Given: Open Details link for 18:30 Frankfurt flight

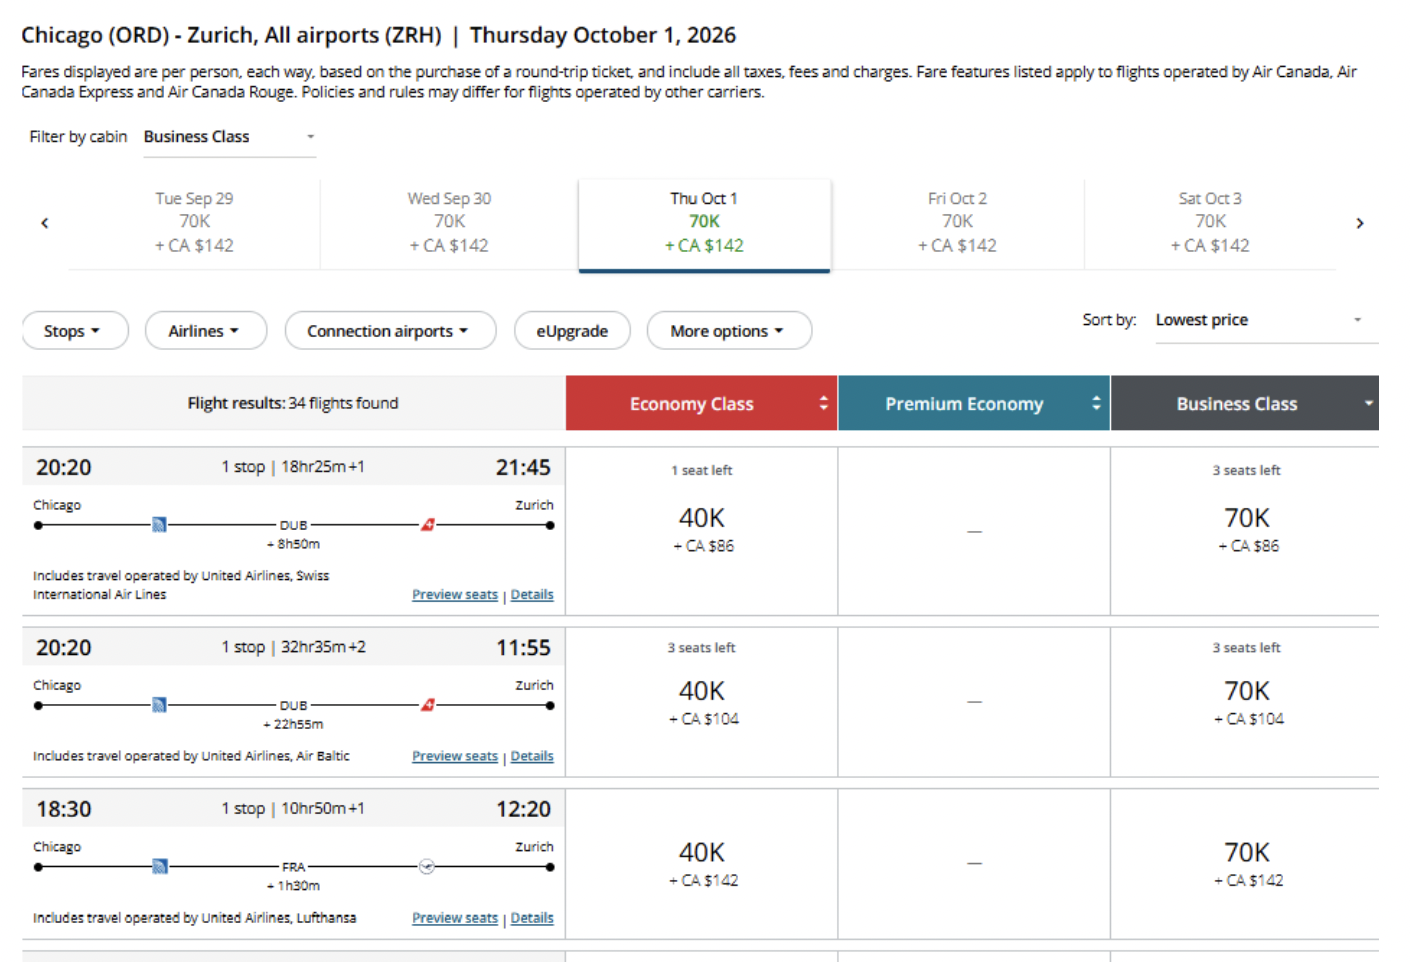Looking at the screenshot, I should [x=532, y=918].
